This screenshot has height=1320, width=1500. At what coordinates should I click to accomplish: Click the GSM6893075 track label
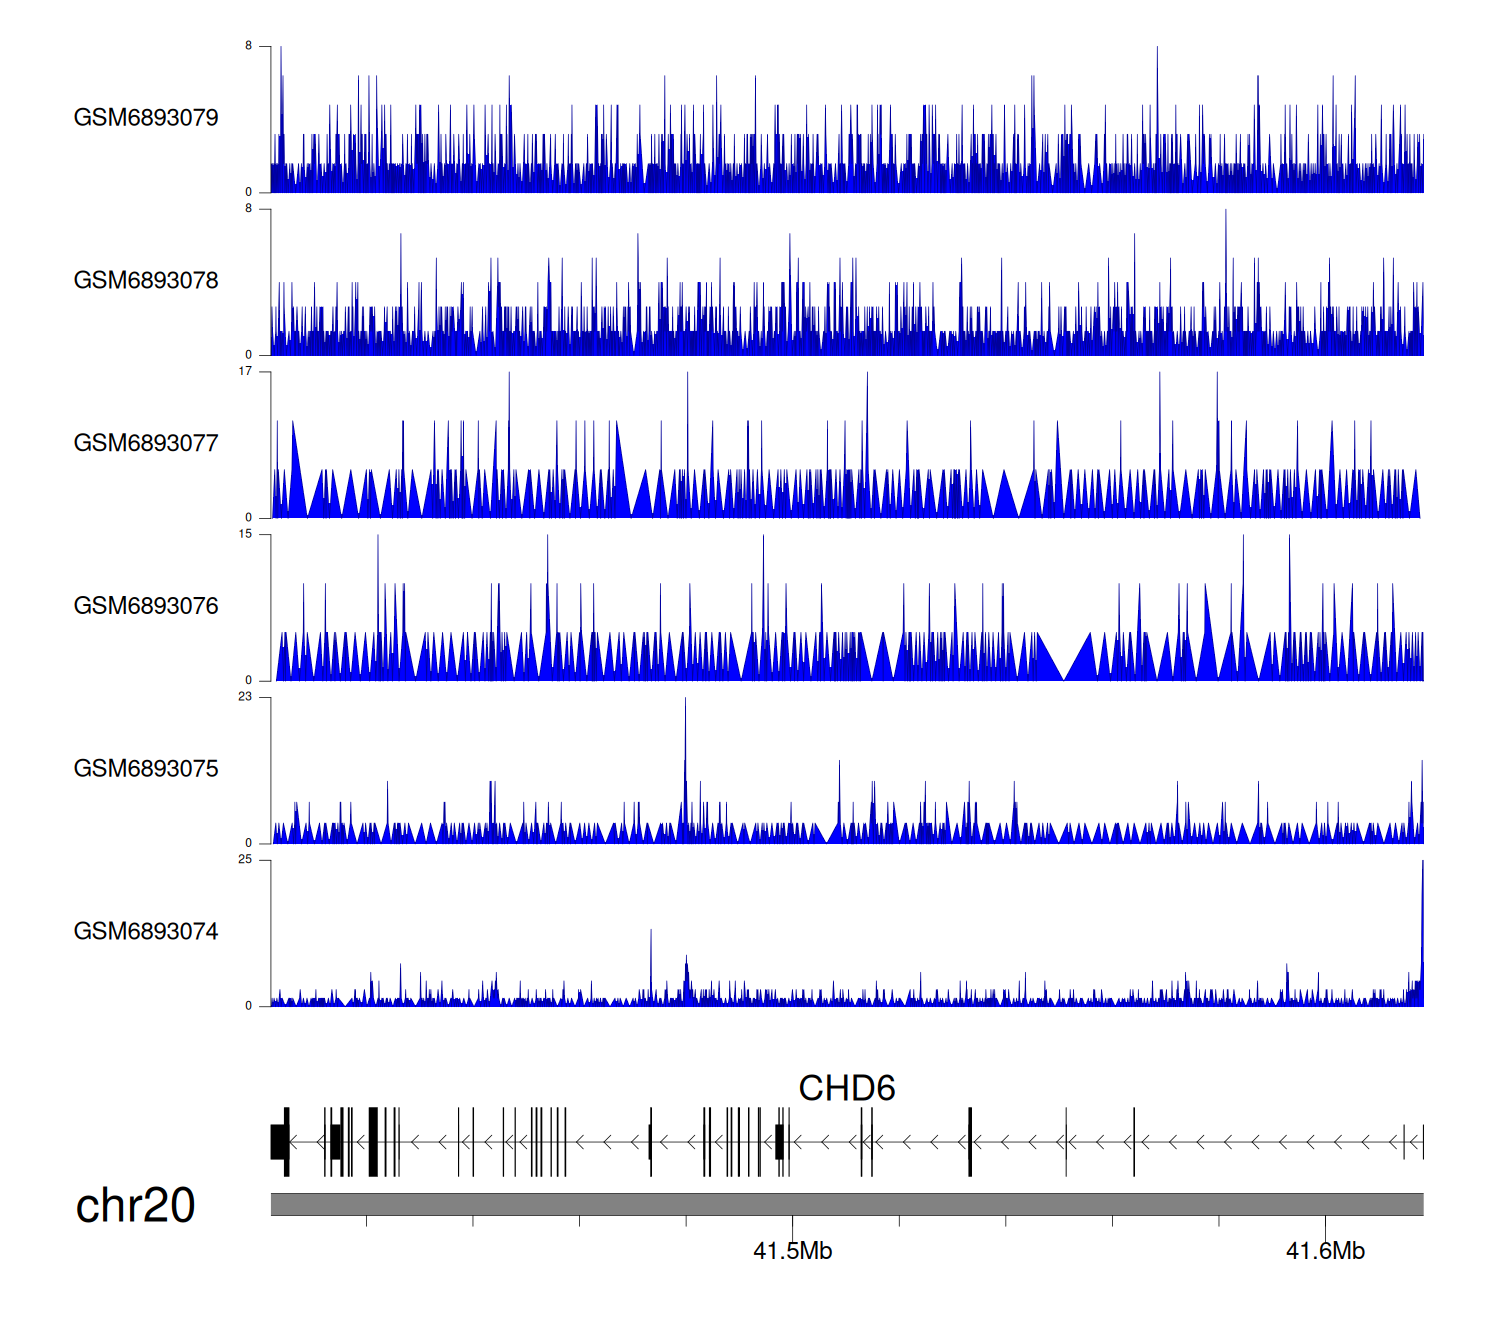pos(146,769)
